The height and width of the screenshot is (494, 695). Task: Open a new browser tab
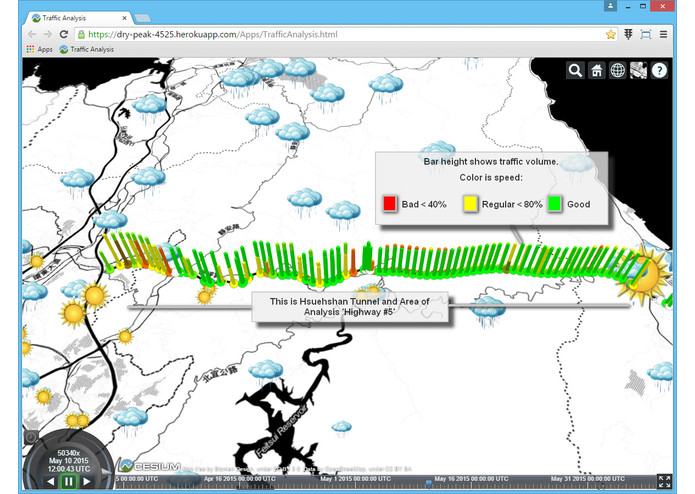[x=142, y=19]
